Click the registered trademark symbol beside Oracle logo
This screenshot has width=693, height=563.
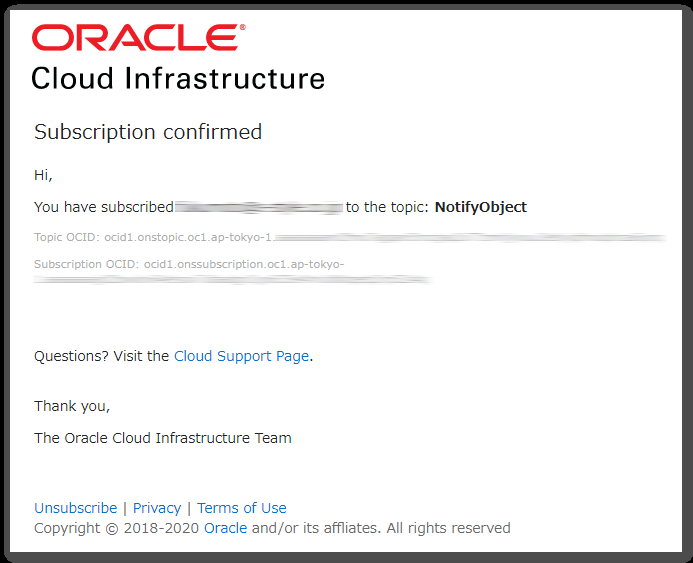[x=242, y=28]
